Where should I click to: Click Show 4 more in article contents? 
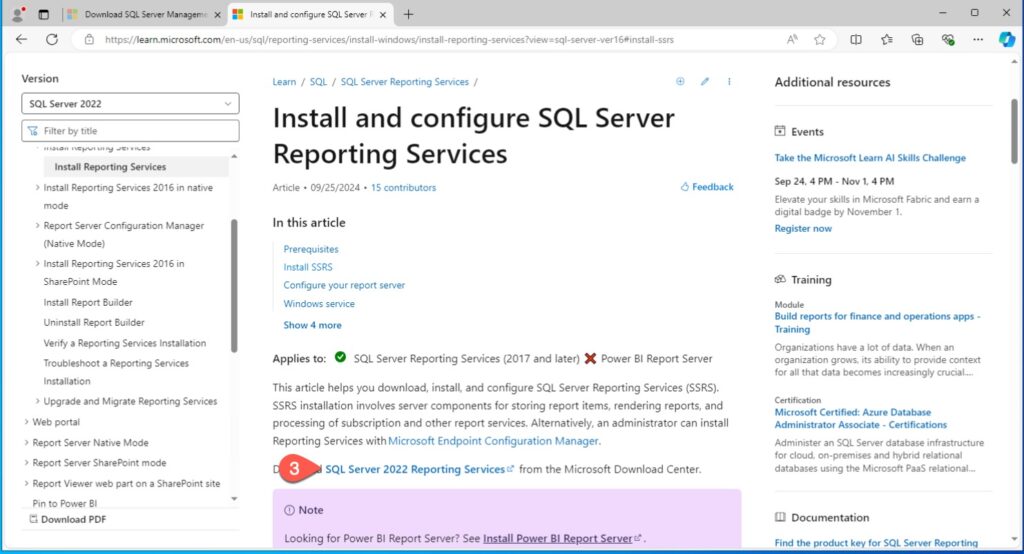coord(312,325)
